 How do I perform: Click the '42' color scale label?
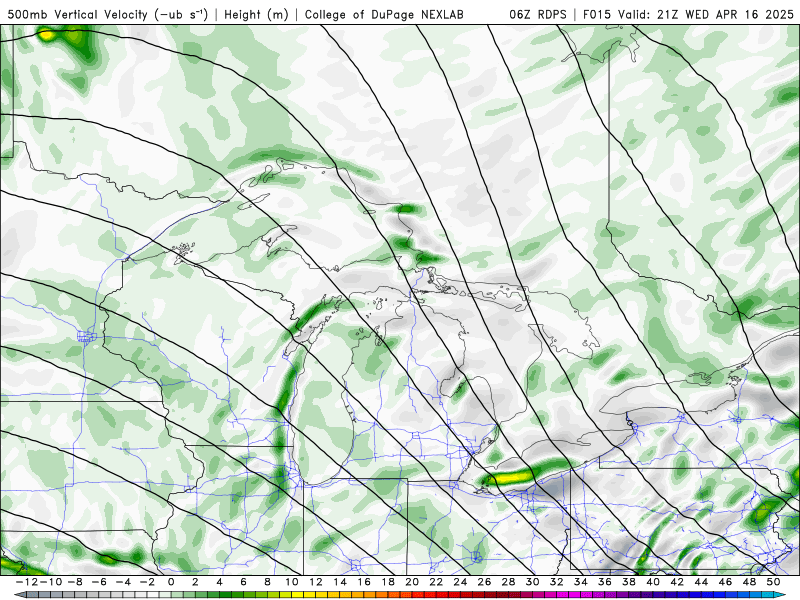click(677, 582)
